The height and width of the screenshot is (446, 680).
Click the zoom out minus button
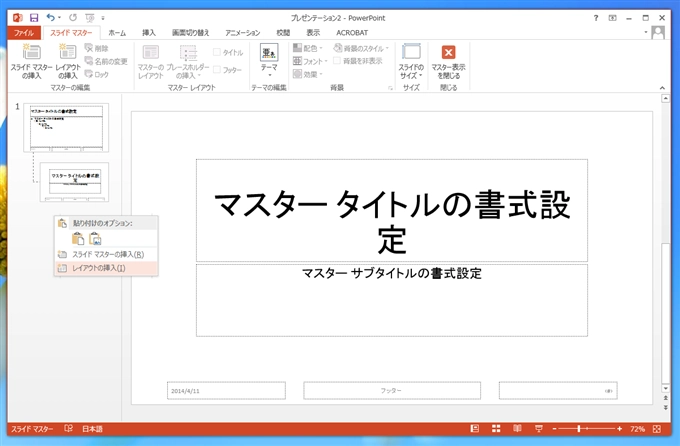(554, 429)
